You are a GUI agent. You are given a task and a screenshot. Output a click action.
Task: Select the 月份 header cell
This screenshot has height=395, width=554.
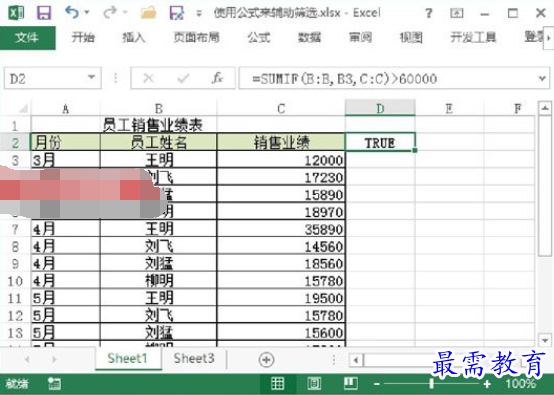66,142
